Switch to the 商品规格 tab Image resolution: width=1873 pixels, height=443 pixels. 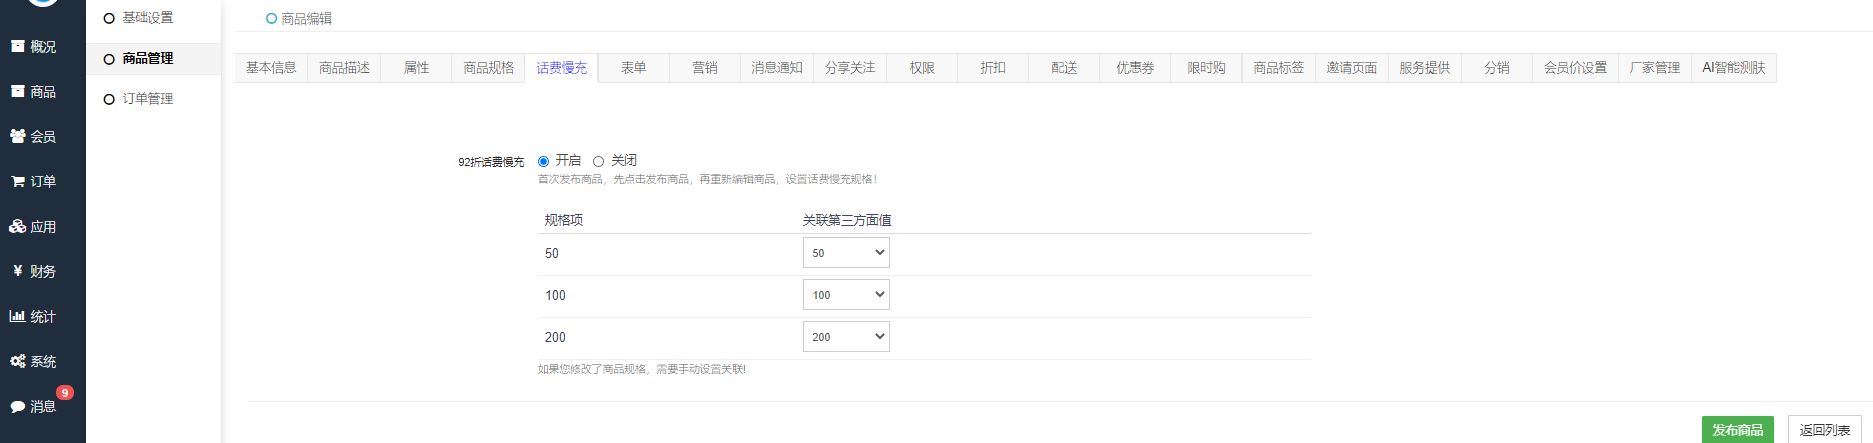click(488, 68)
